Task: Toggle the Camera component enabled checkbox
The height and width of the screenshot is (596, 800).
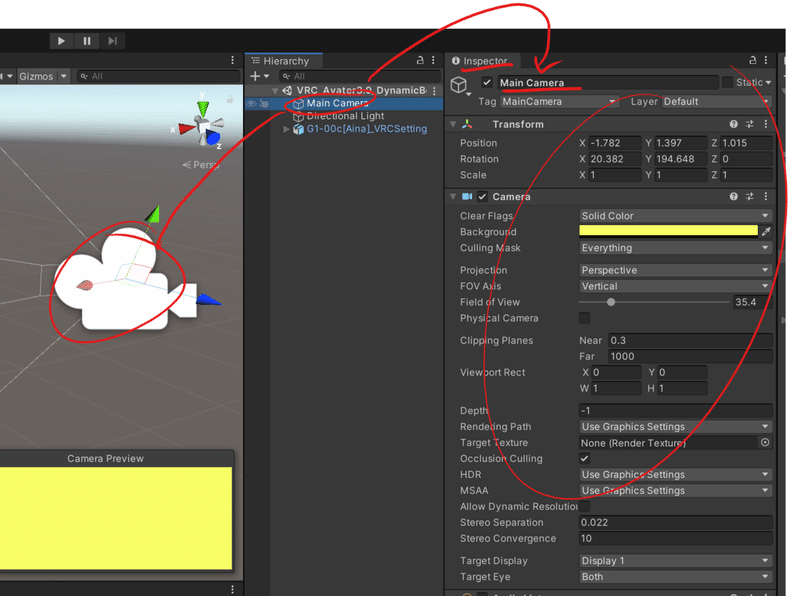Action: coord(482,196)
